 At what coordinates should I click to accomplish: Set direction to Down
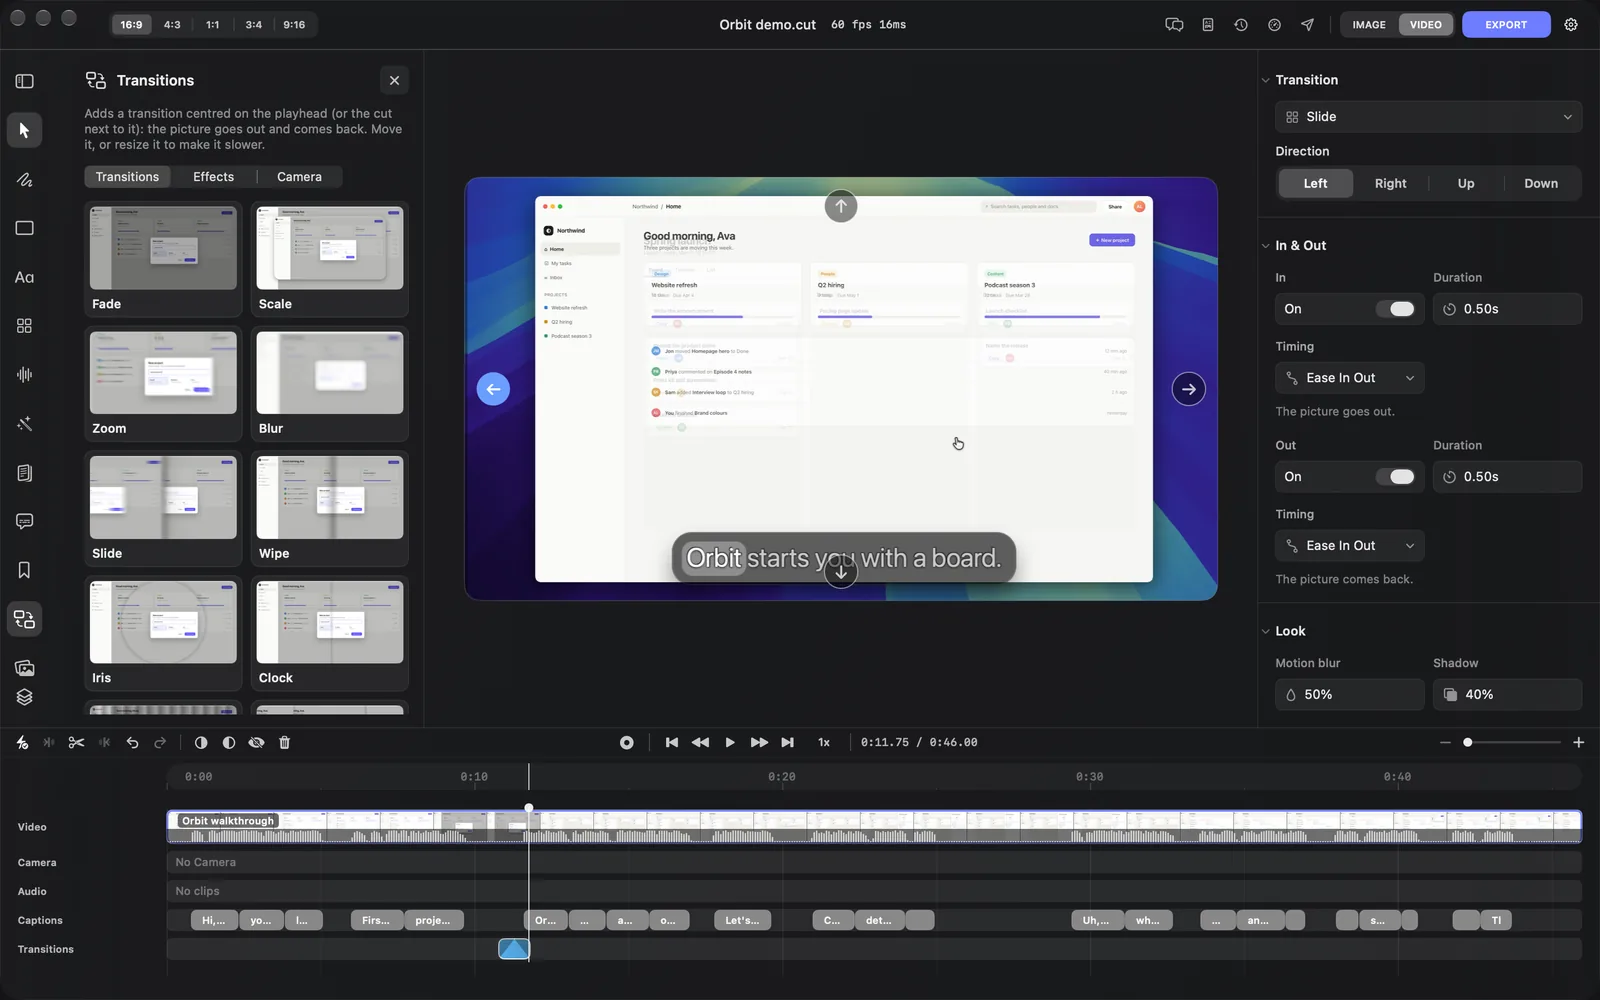[1541, 183]
